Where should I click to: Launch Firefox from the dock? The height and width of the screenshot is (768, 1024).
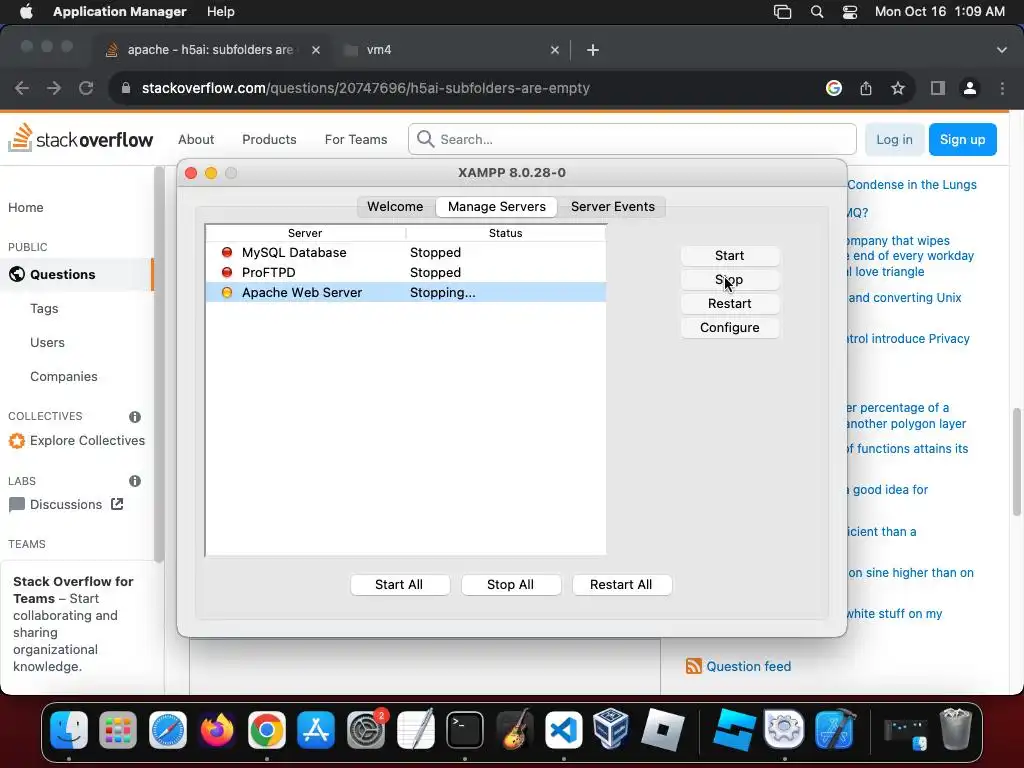pyautogui.click(x=217, y=729)
